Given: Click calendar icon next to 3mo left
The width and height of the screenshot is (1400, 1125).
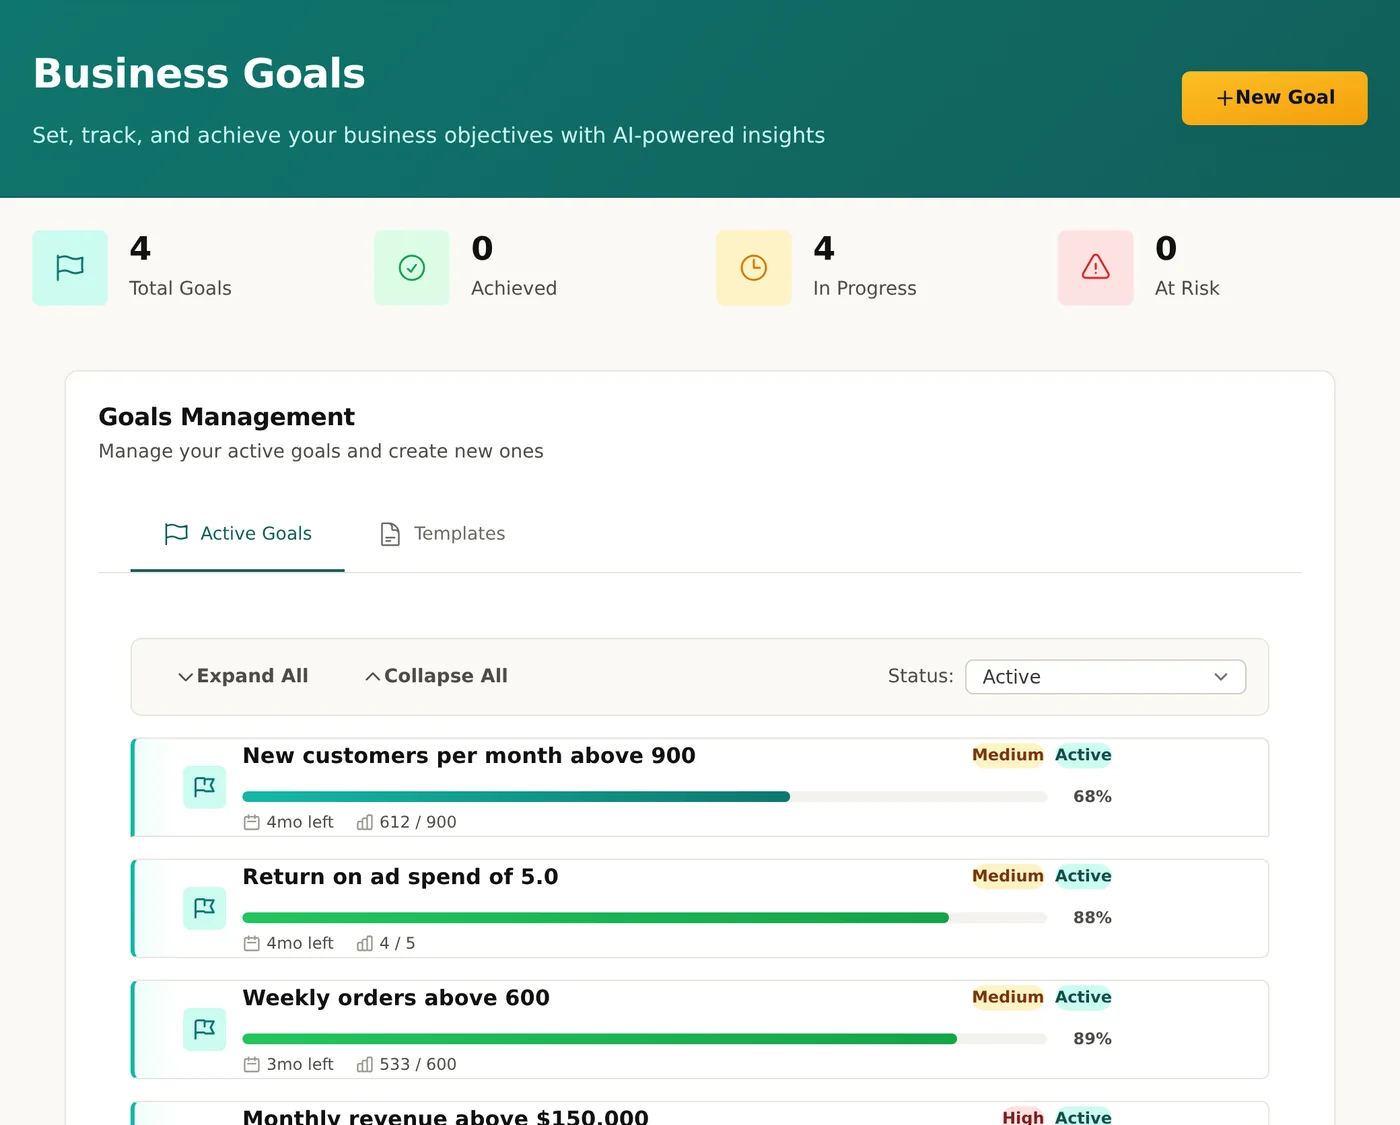Looking at the screenshot, I should 252,1064.
